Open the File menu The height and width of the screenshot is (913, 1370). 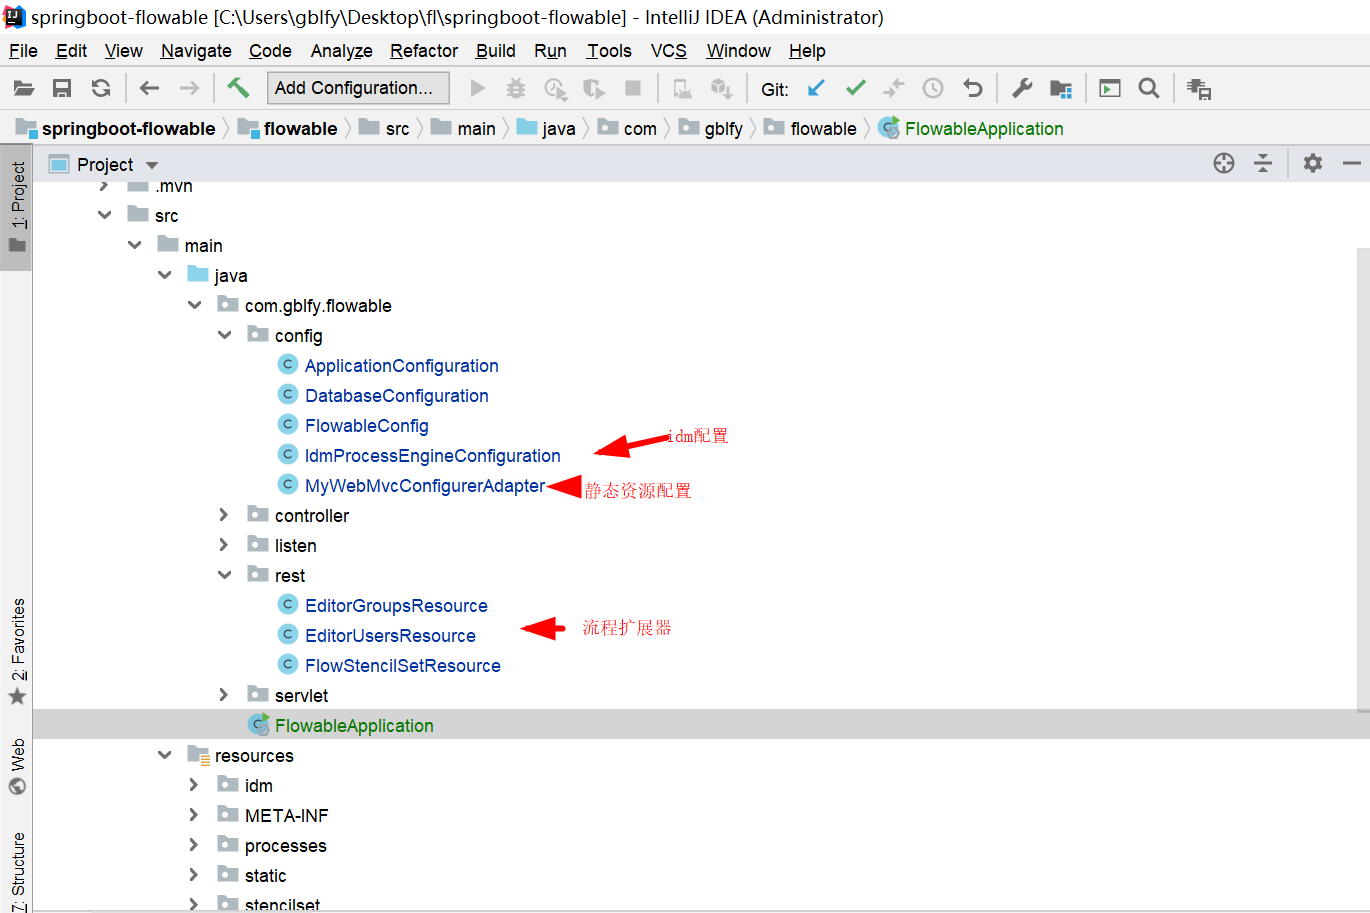[23, 51]
